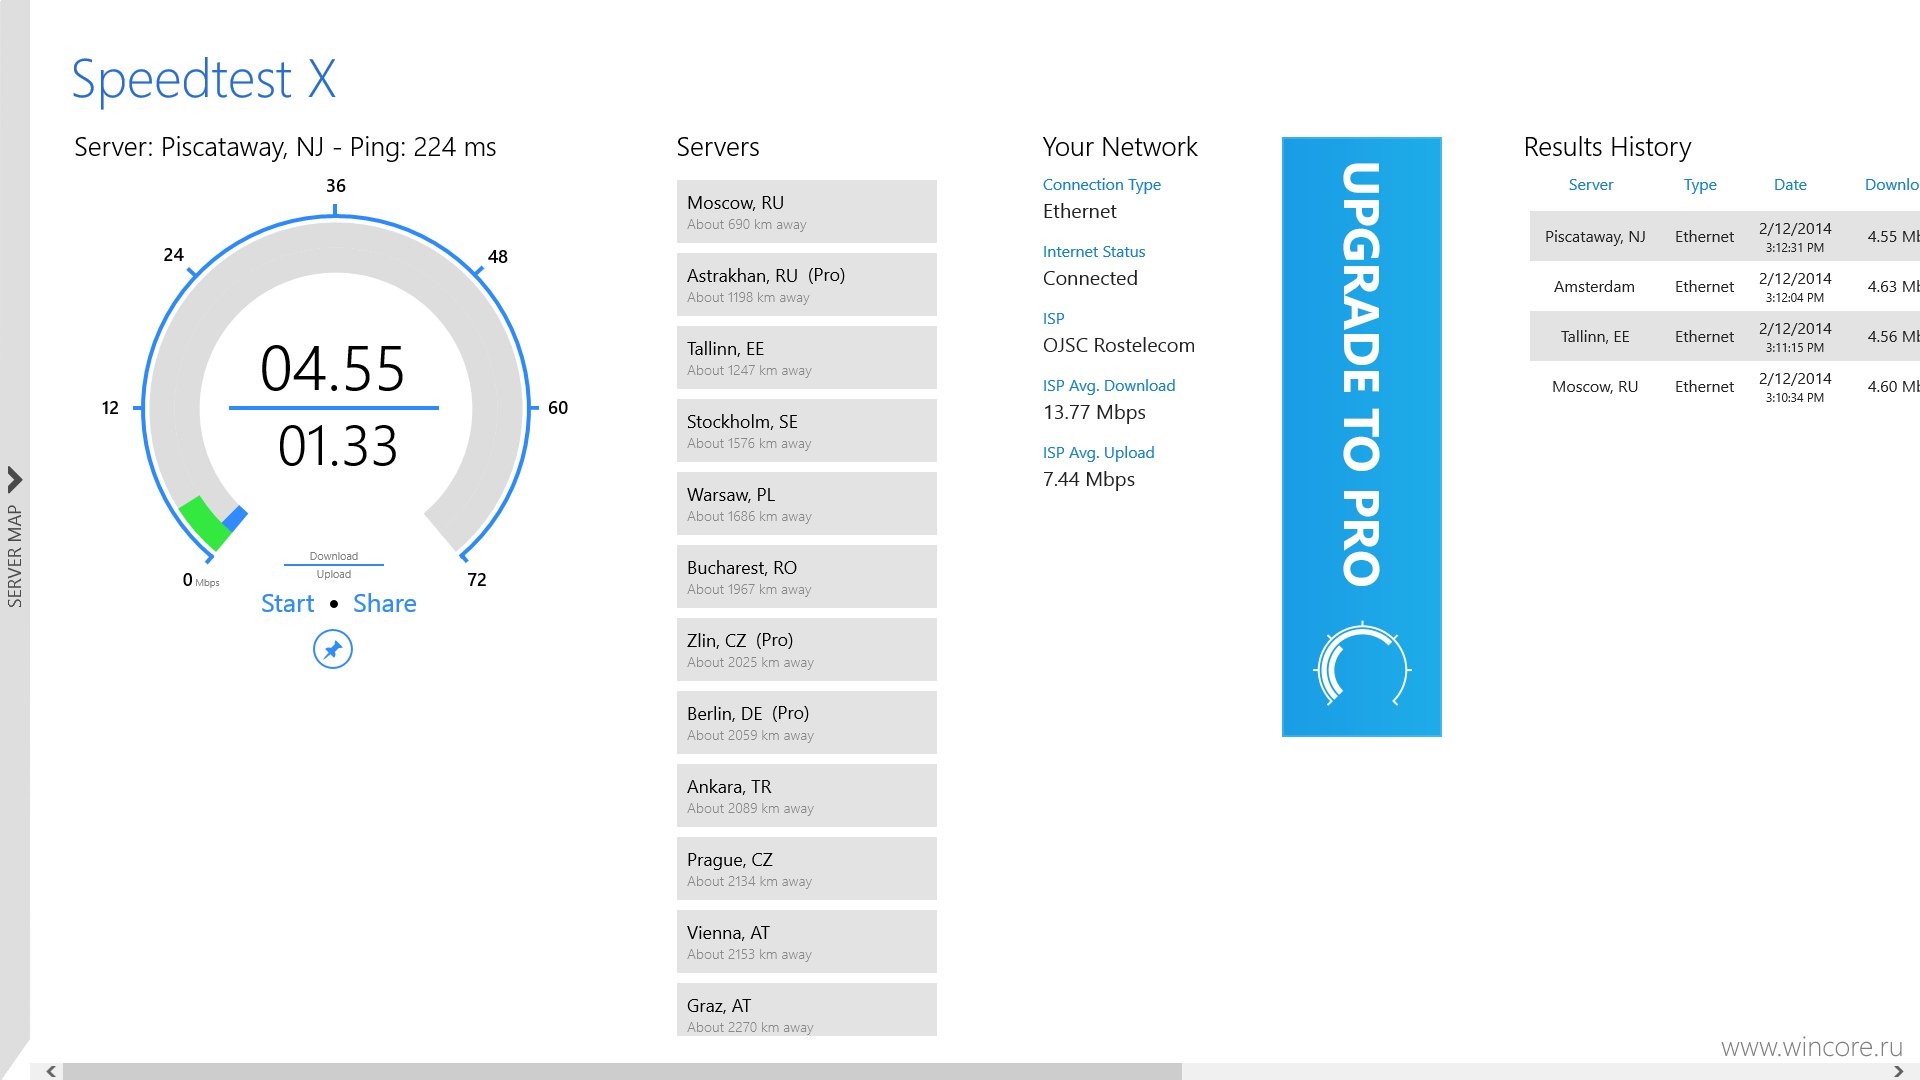Open the Tallinn, EE history row
Viewport: 1920px width, 1080px height.
point(1725,337)
